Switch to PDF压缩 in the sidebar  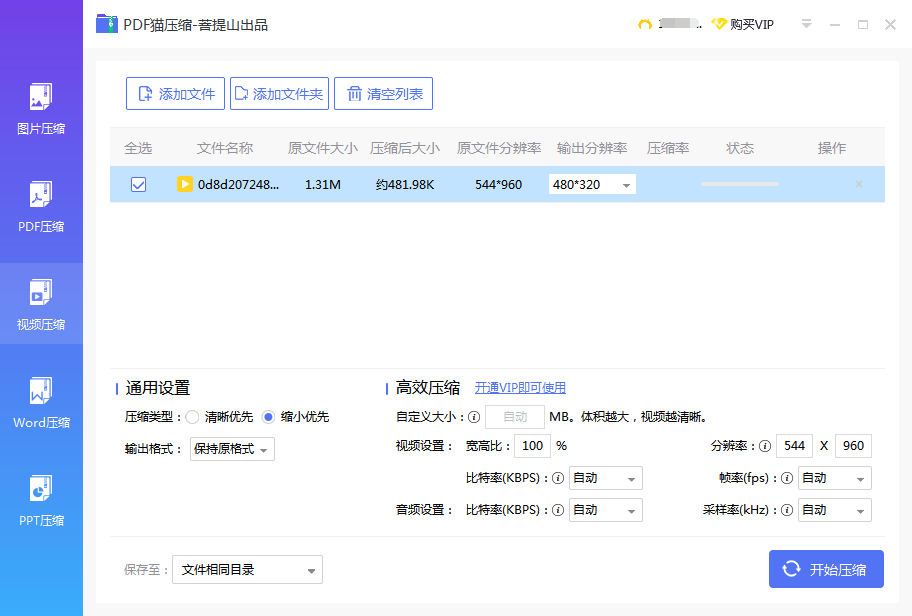(x=41, y=206)
